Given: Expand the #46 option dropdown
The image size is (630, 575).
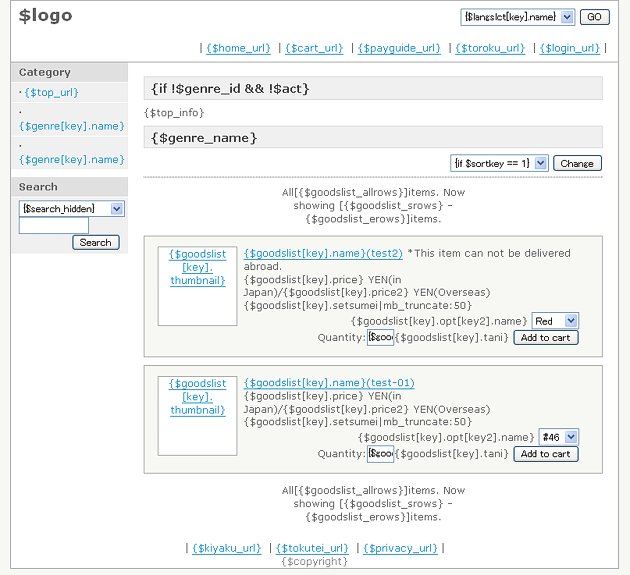Looking at the screenshot, I should tap(557, 437).
